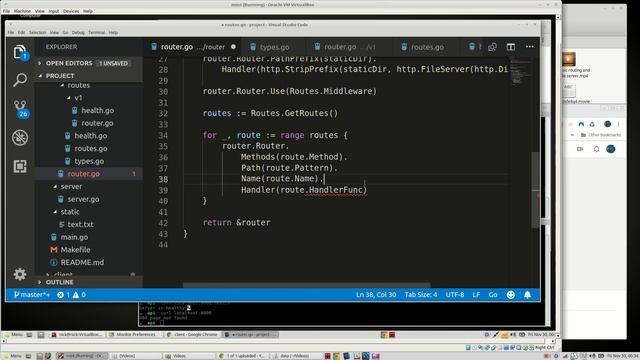This screenshot has width=640, height=360.
Task: Click the editor's horizontal scrollbar
Action: [x=307, y=285]
